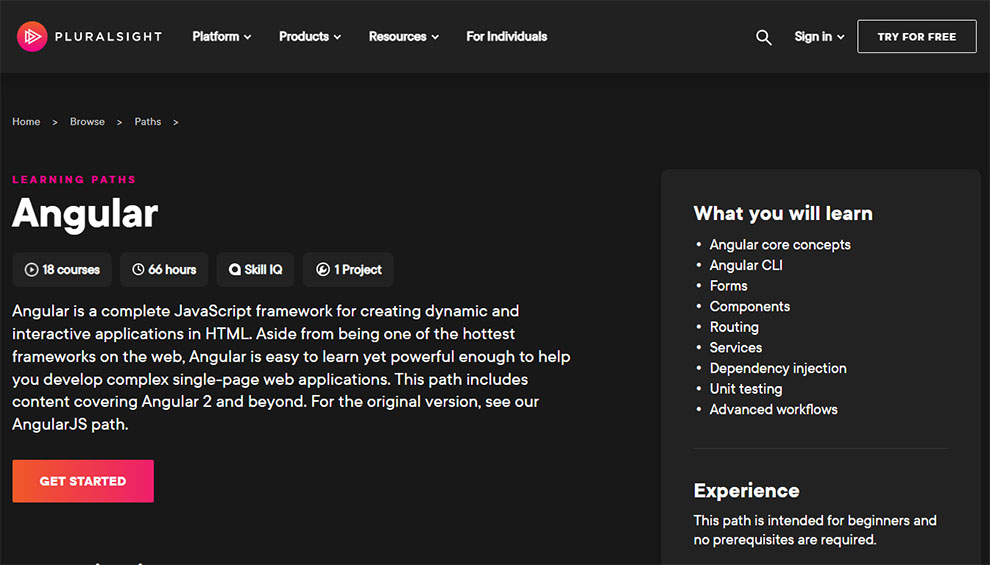Click the TRY FOR FREE button
990x565 pixels.
coord(917,37)
